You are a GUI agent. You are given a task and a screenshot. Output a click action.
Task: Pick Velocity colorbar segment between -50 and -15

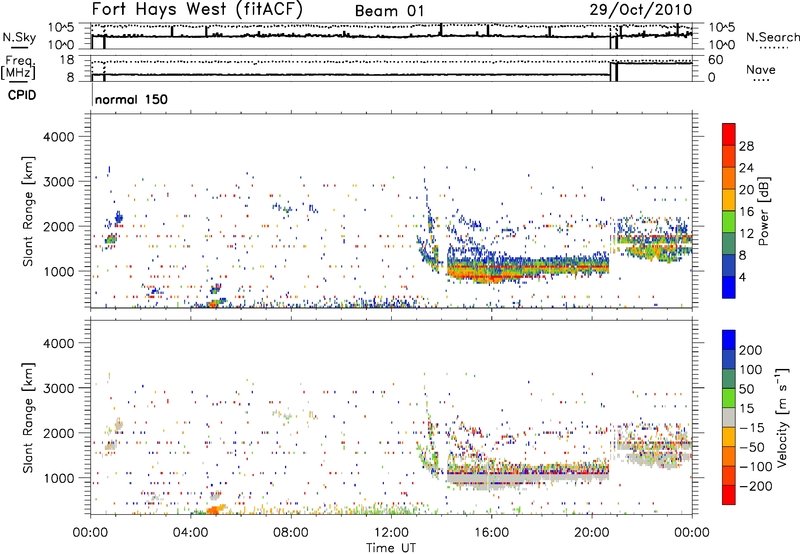tap(729, 437)
